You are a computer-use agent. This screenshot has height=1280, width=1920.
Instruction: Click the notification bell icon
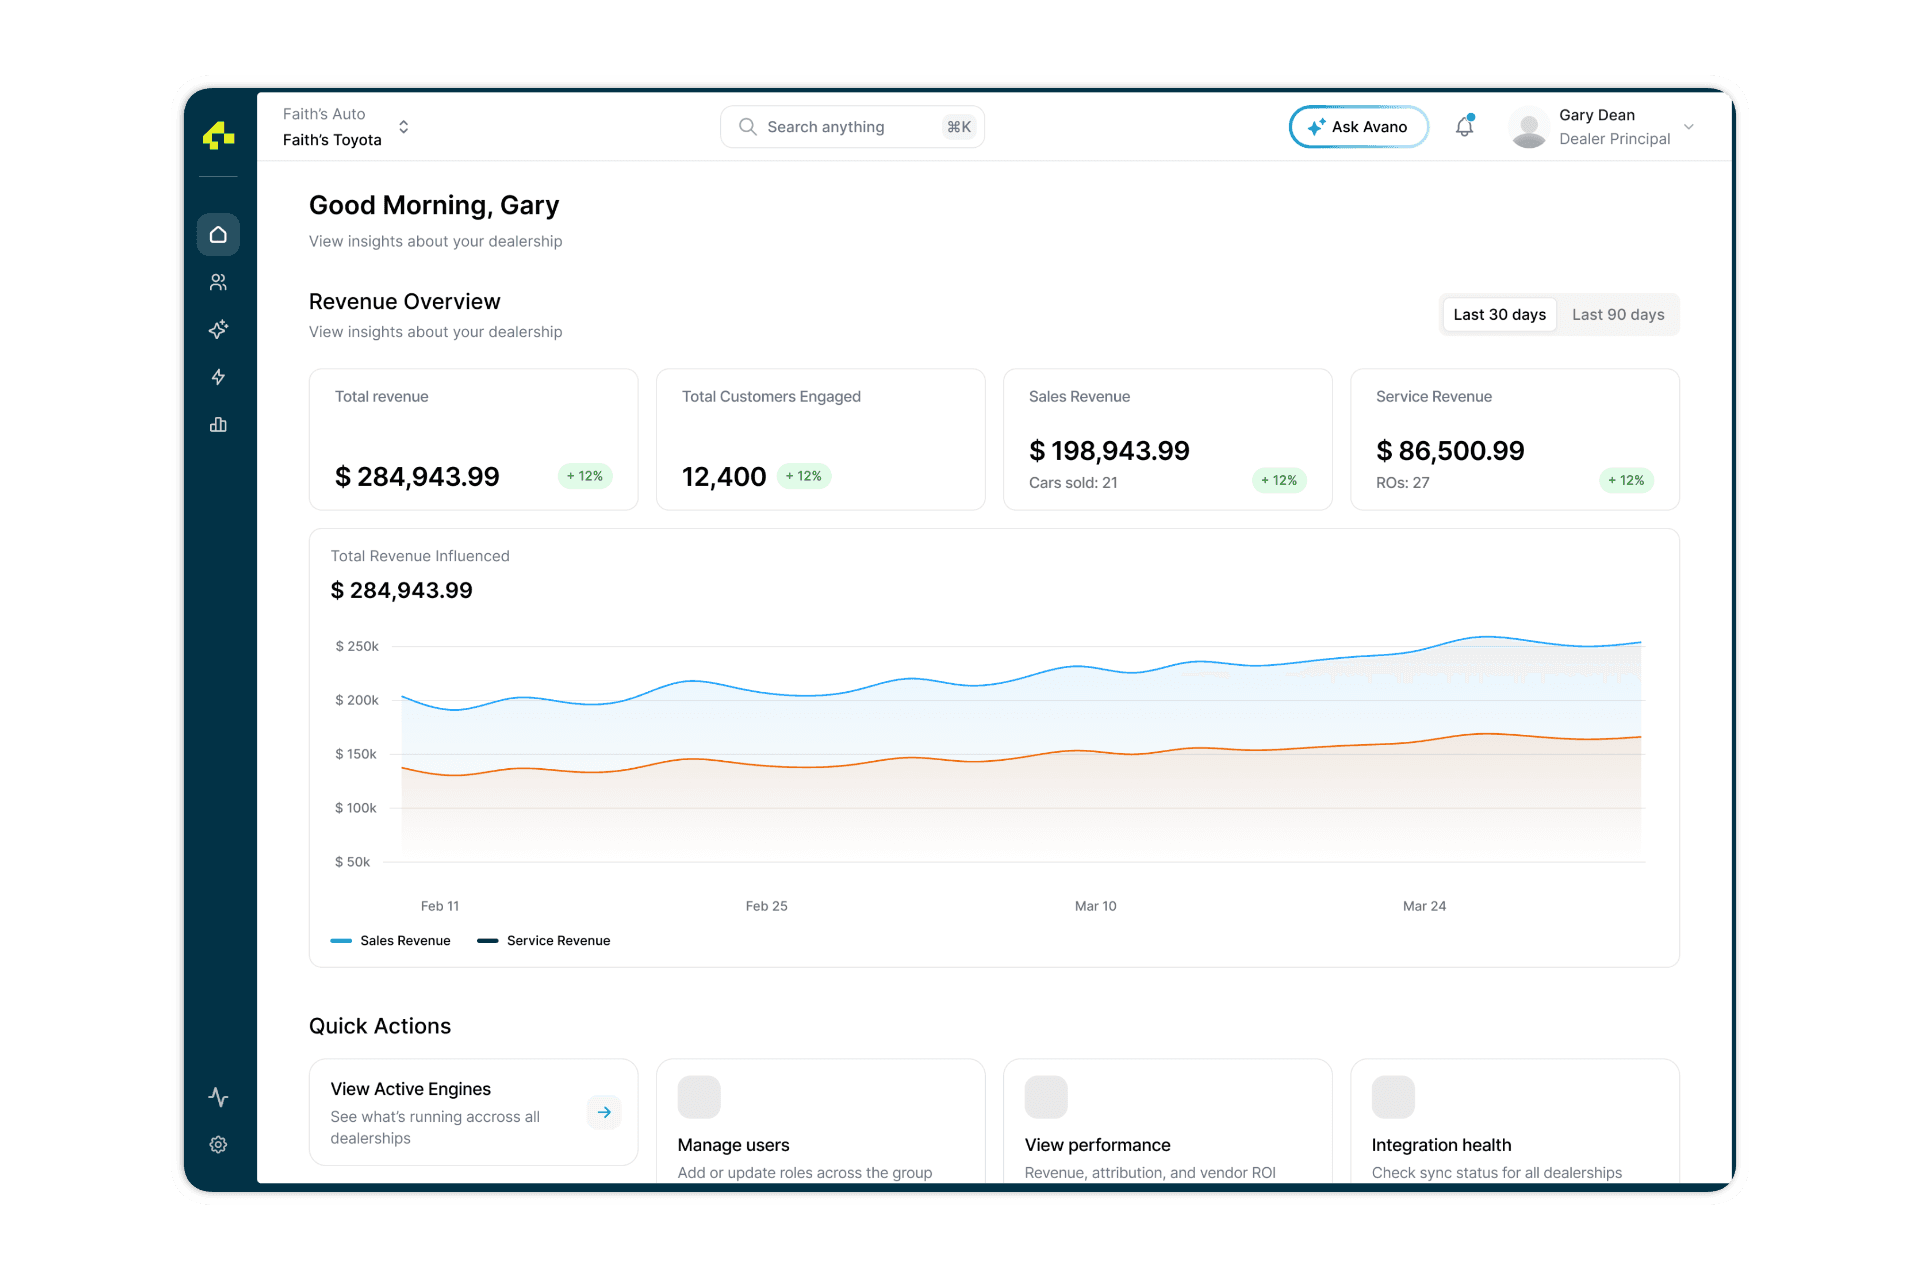pos(1464,126)
